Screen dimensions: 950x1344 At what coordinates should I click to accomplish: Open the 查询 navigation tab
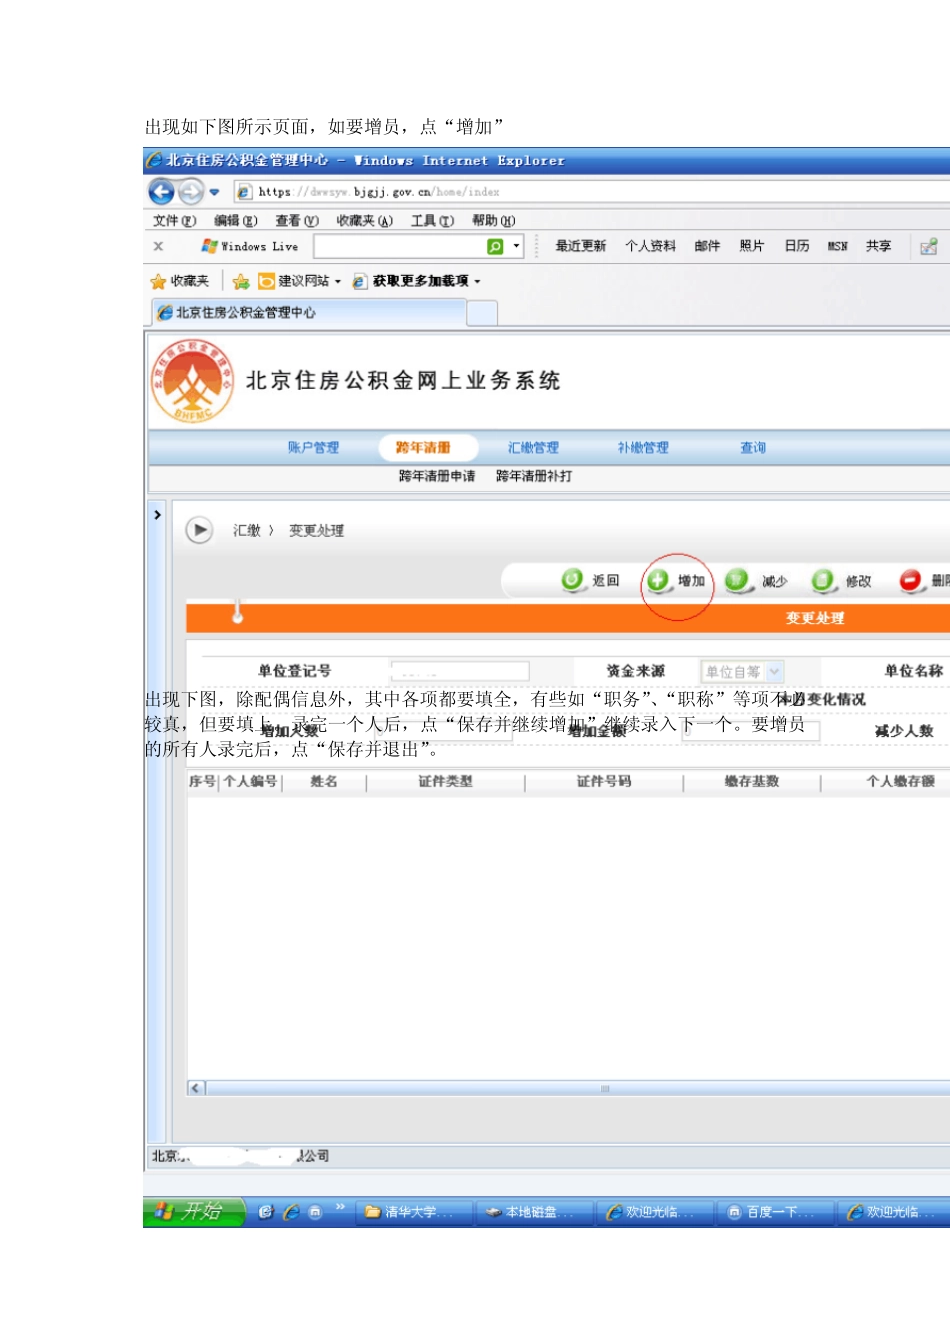click(753, 448)
